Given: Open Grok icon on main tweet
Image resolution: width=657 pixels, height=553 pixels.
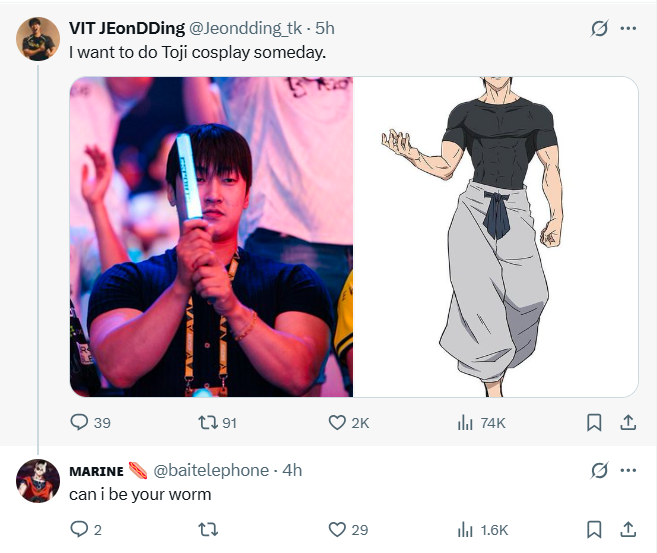Looking at the screenshot, I should (599, 28).
